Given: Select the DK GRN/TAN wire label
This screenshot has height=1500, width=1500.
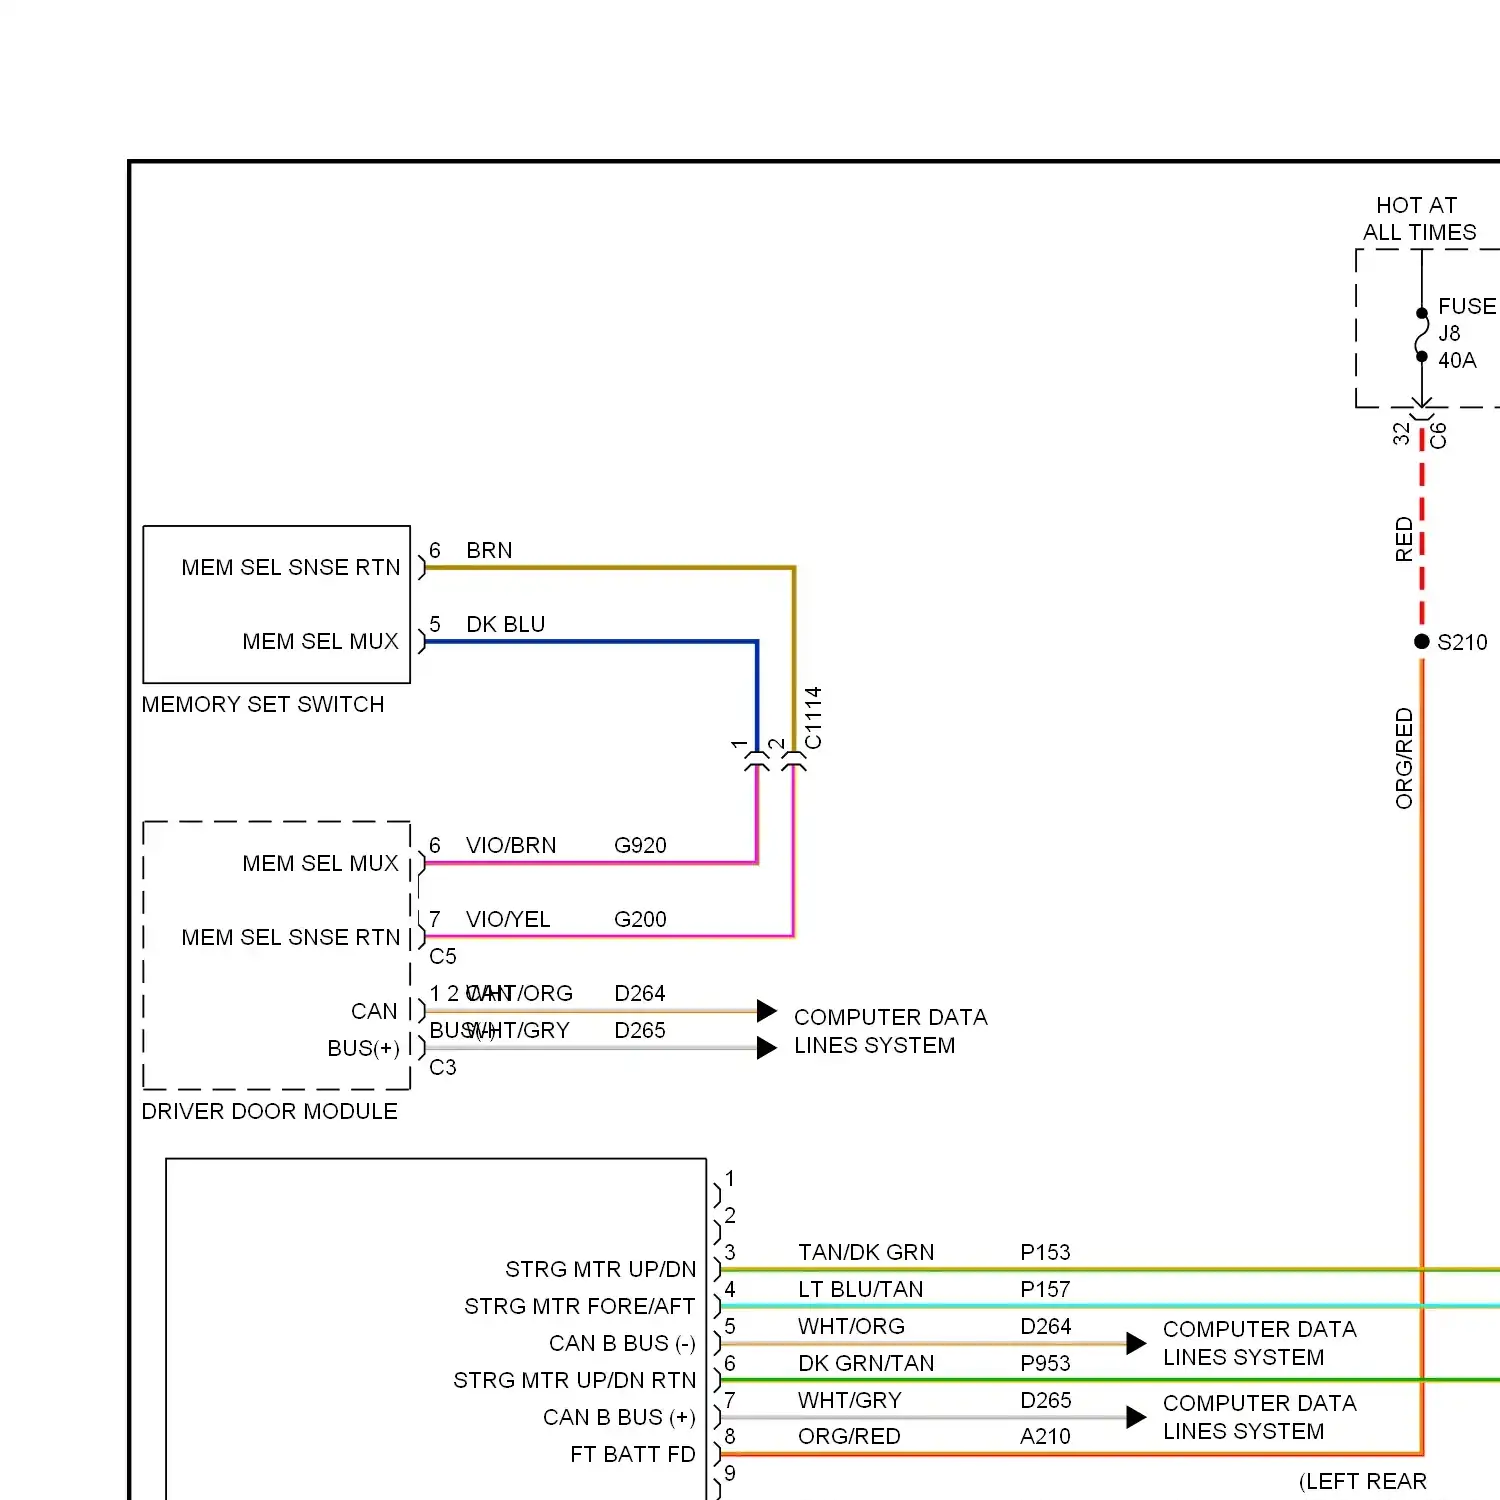Looking at the screenshot, I should [866, 1363].
